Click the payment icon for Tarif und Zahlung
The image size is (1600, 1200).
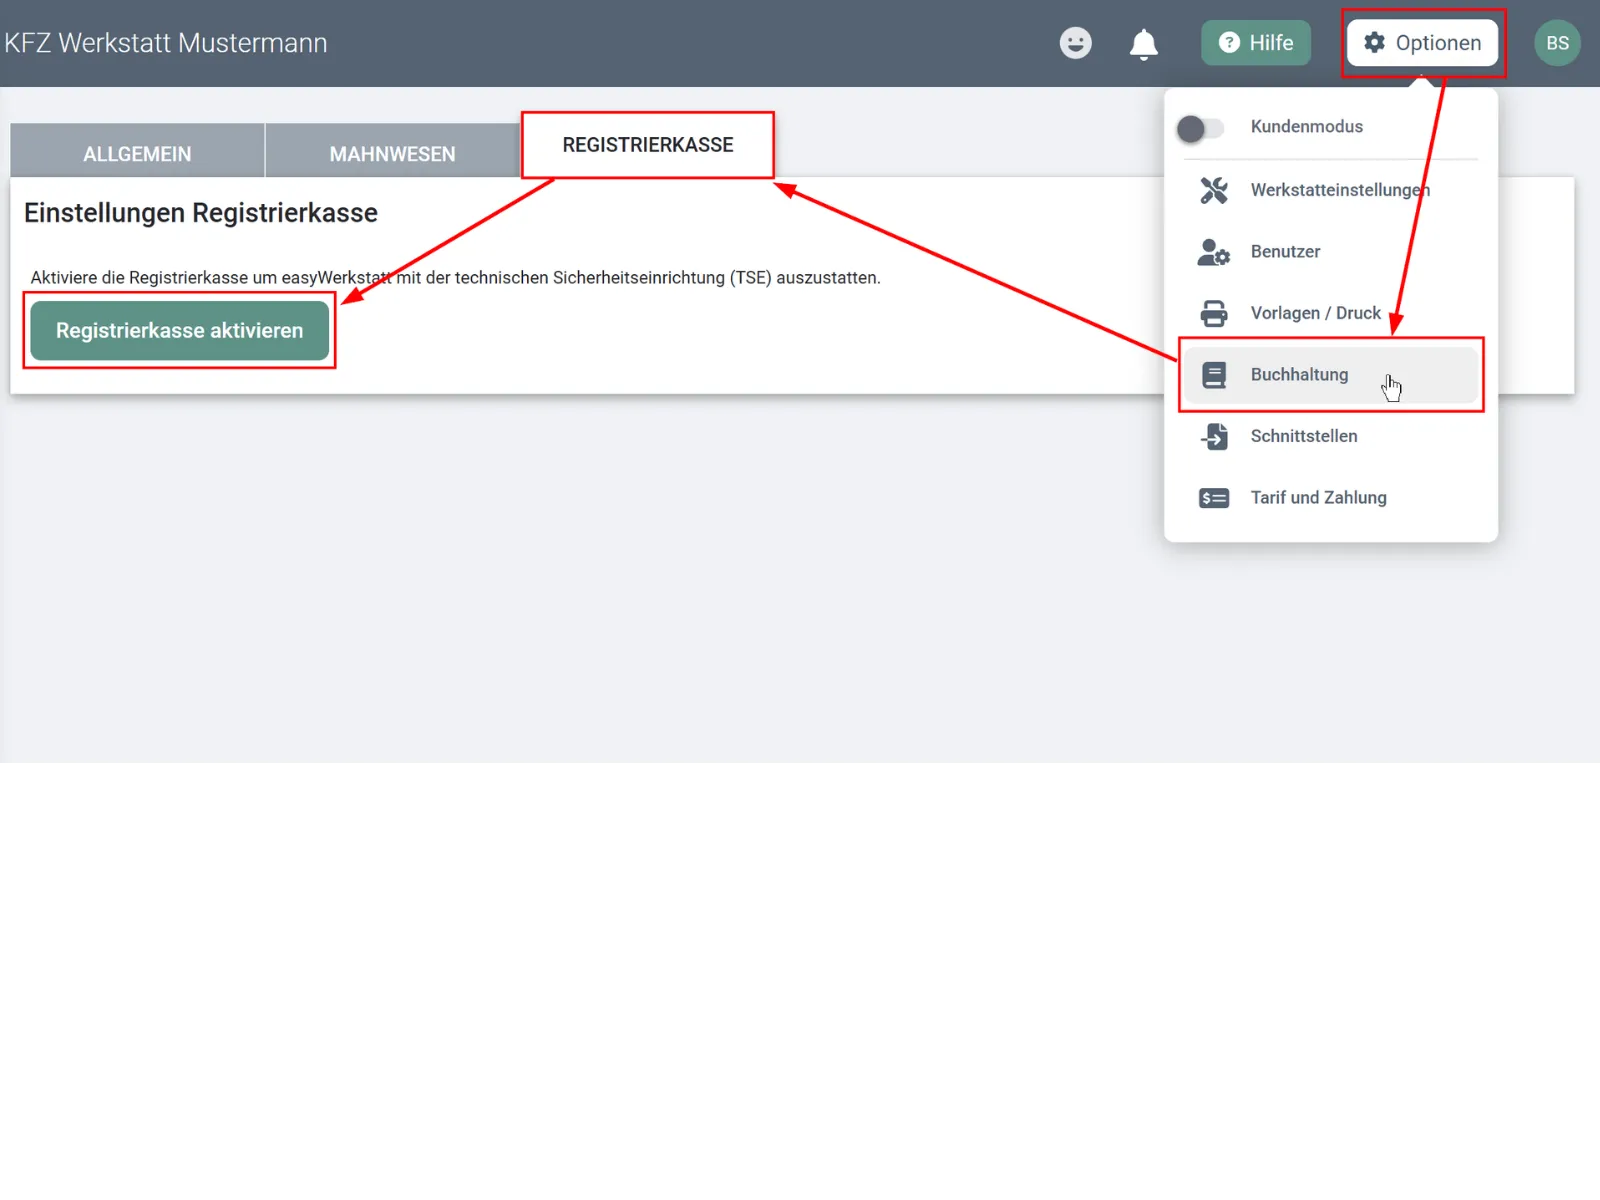1213,498
